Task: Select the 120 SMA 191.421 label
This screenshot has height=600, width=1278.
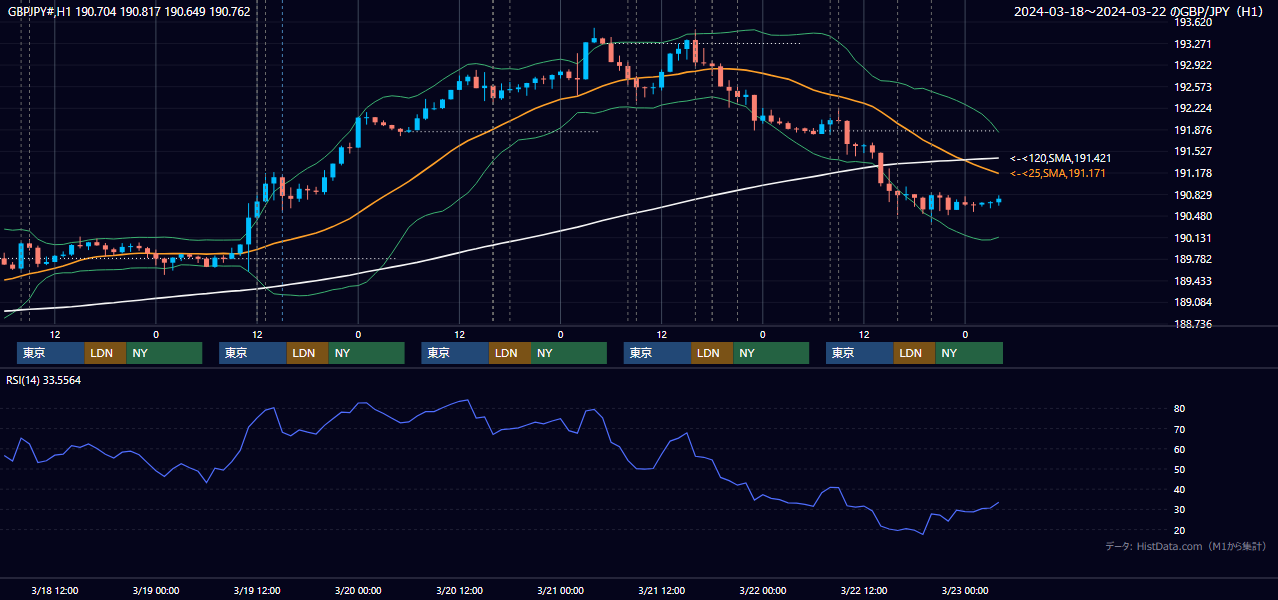Action: (x=1060, y=158)
